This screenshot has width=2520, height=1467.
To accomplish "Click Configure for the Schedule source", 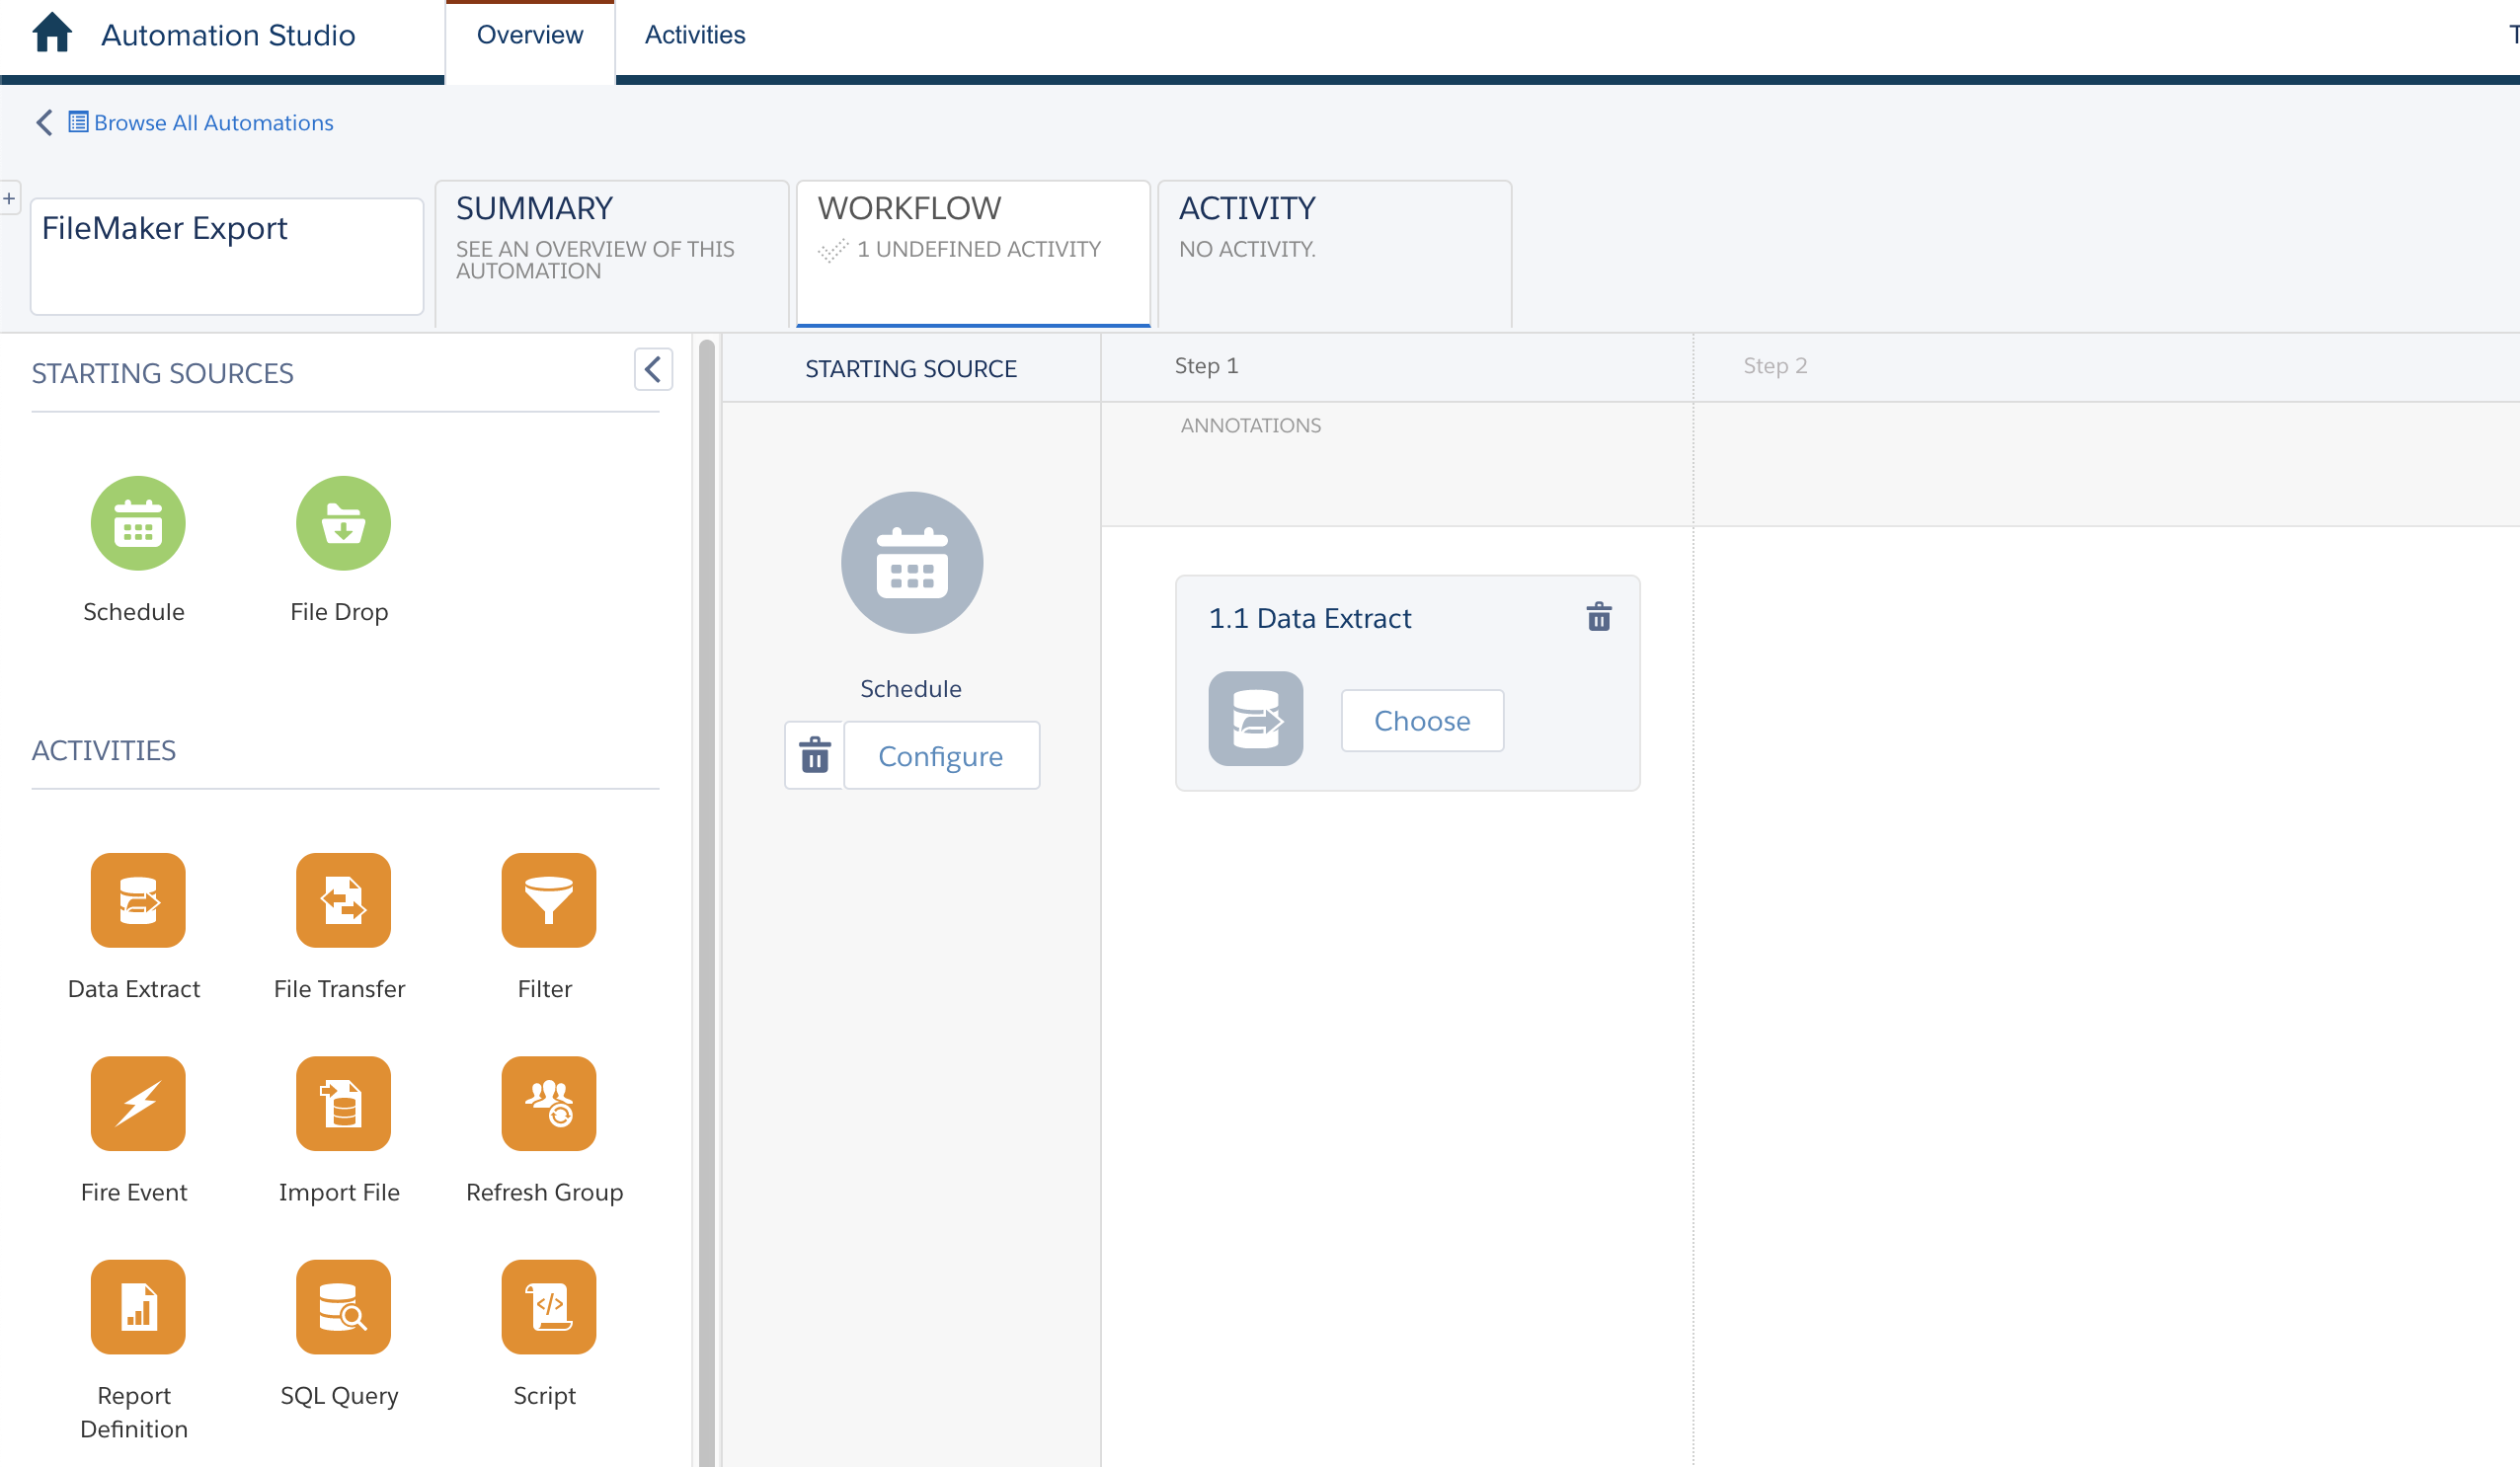I will pos(939,754).
